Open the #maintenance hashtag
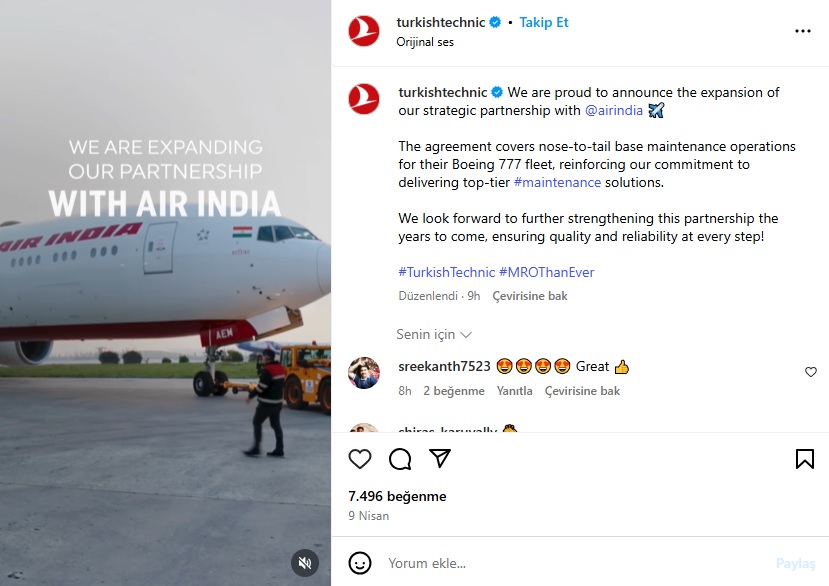This screenshot has width=829, height=586. pos(557,182)
